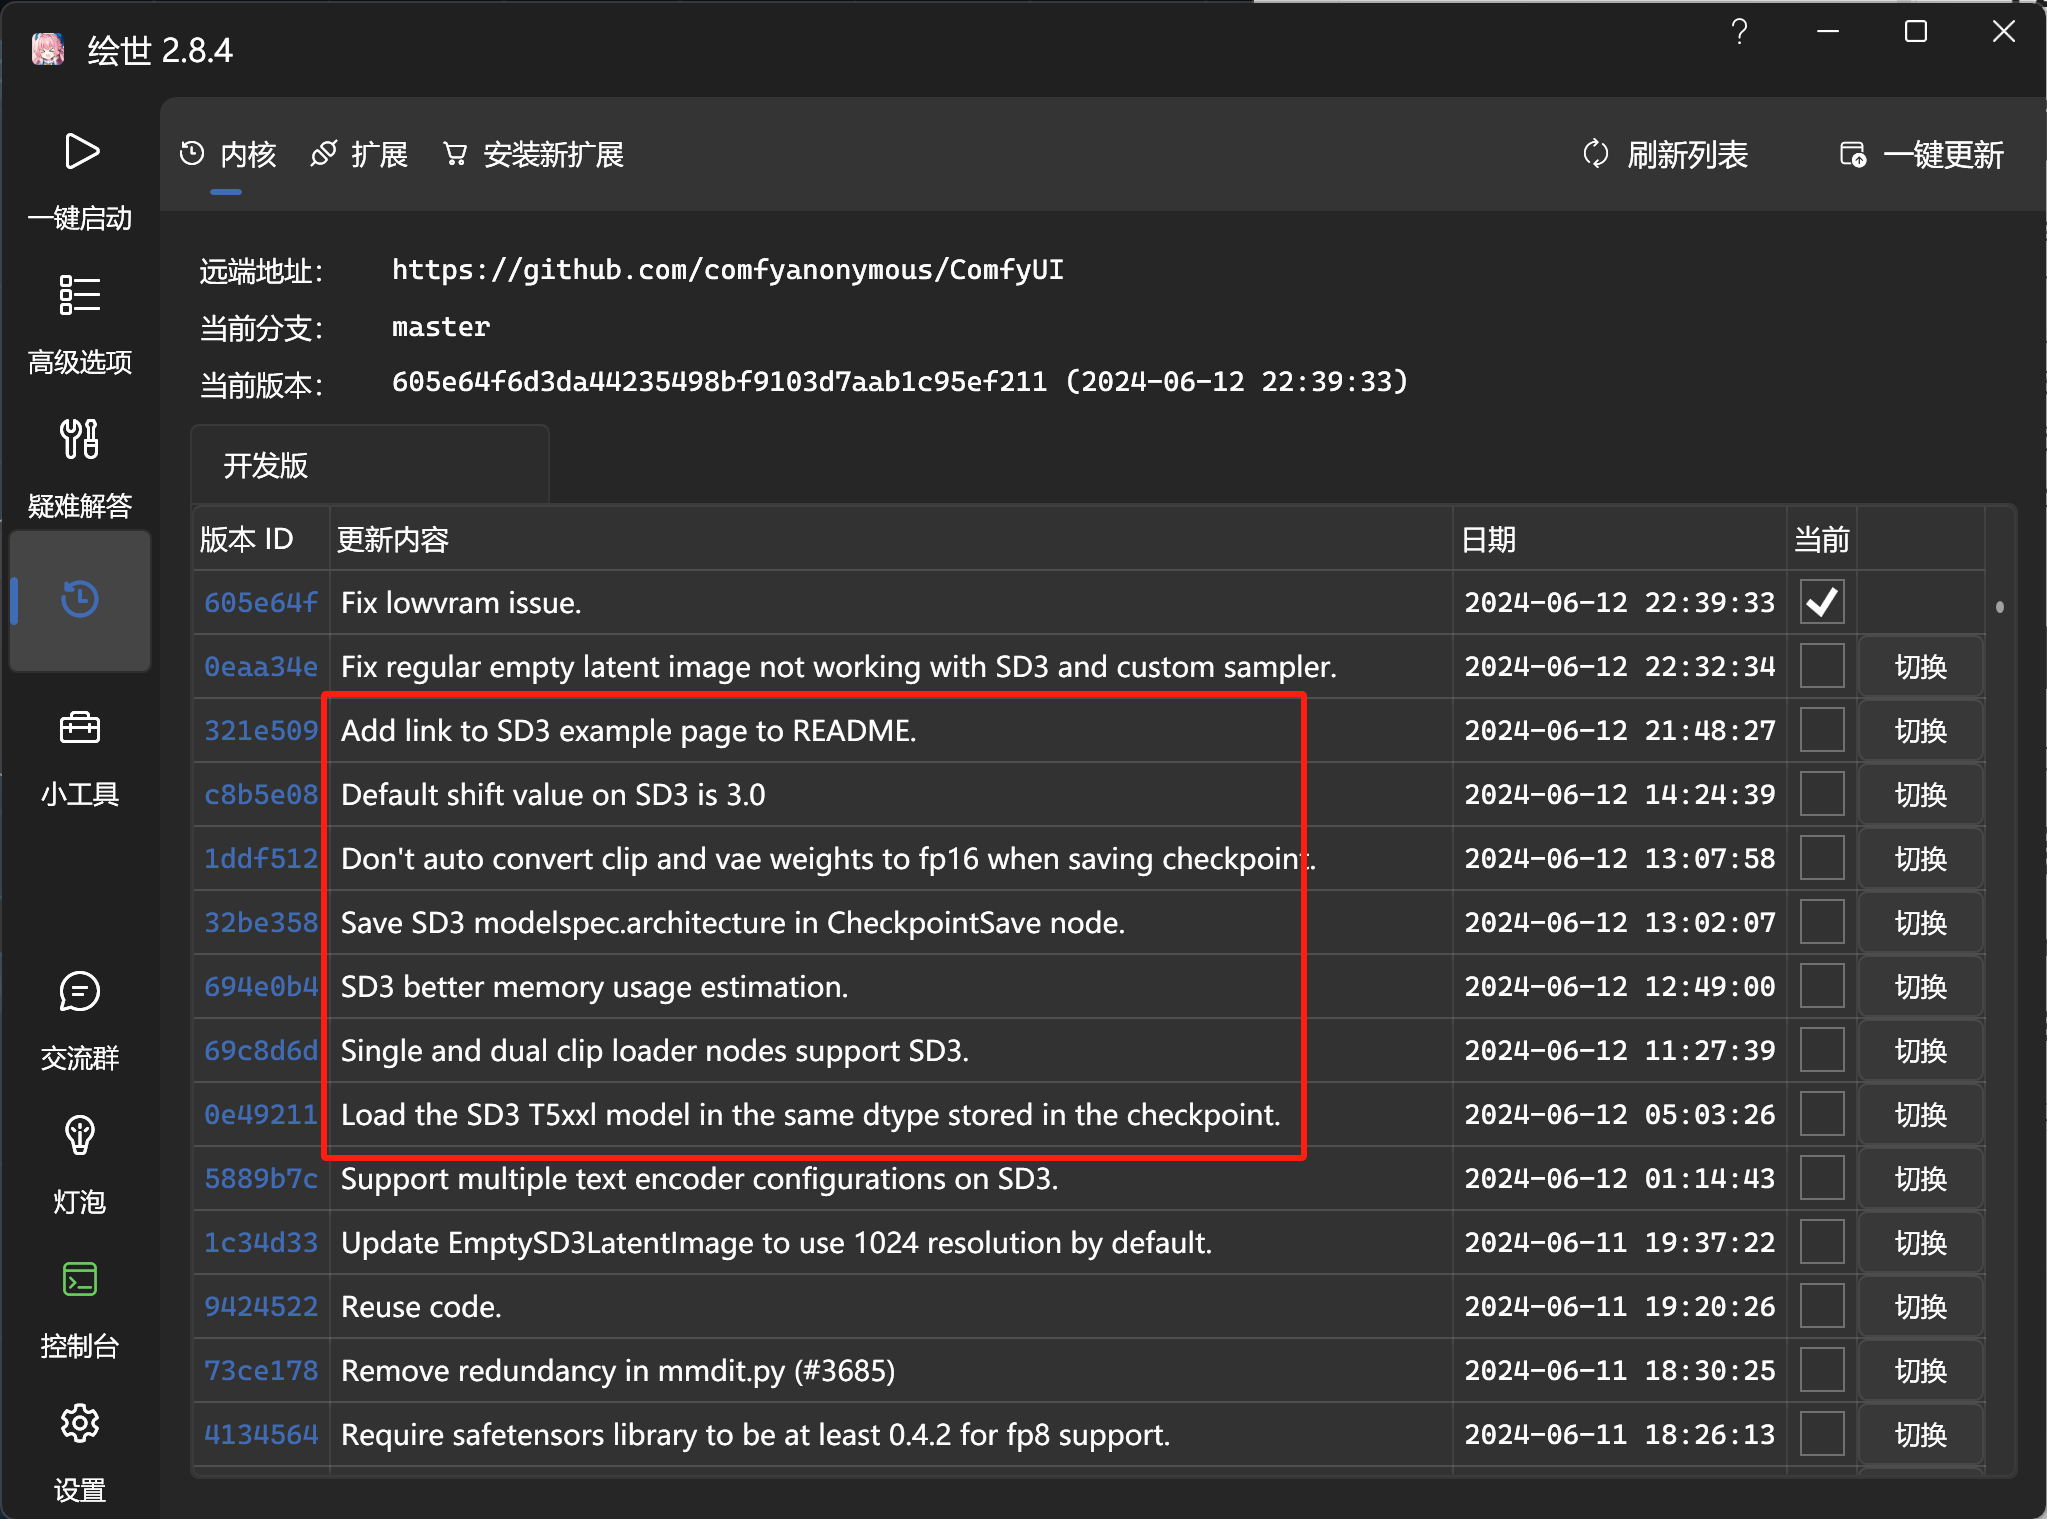
Task: Open the community chat bubble icon
Action: (80, 991)
